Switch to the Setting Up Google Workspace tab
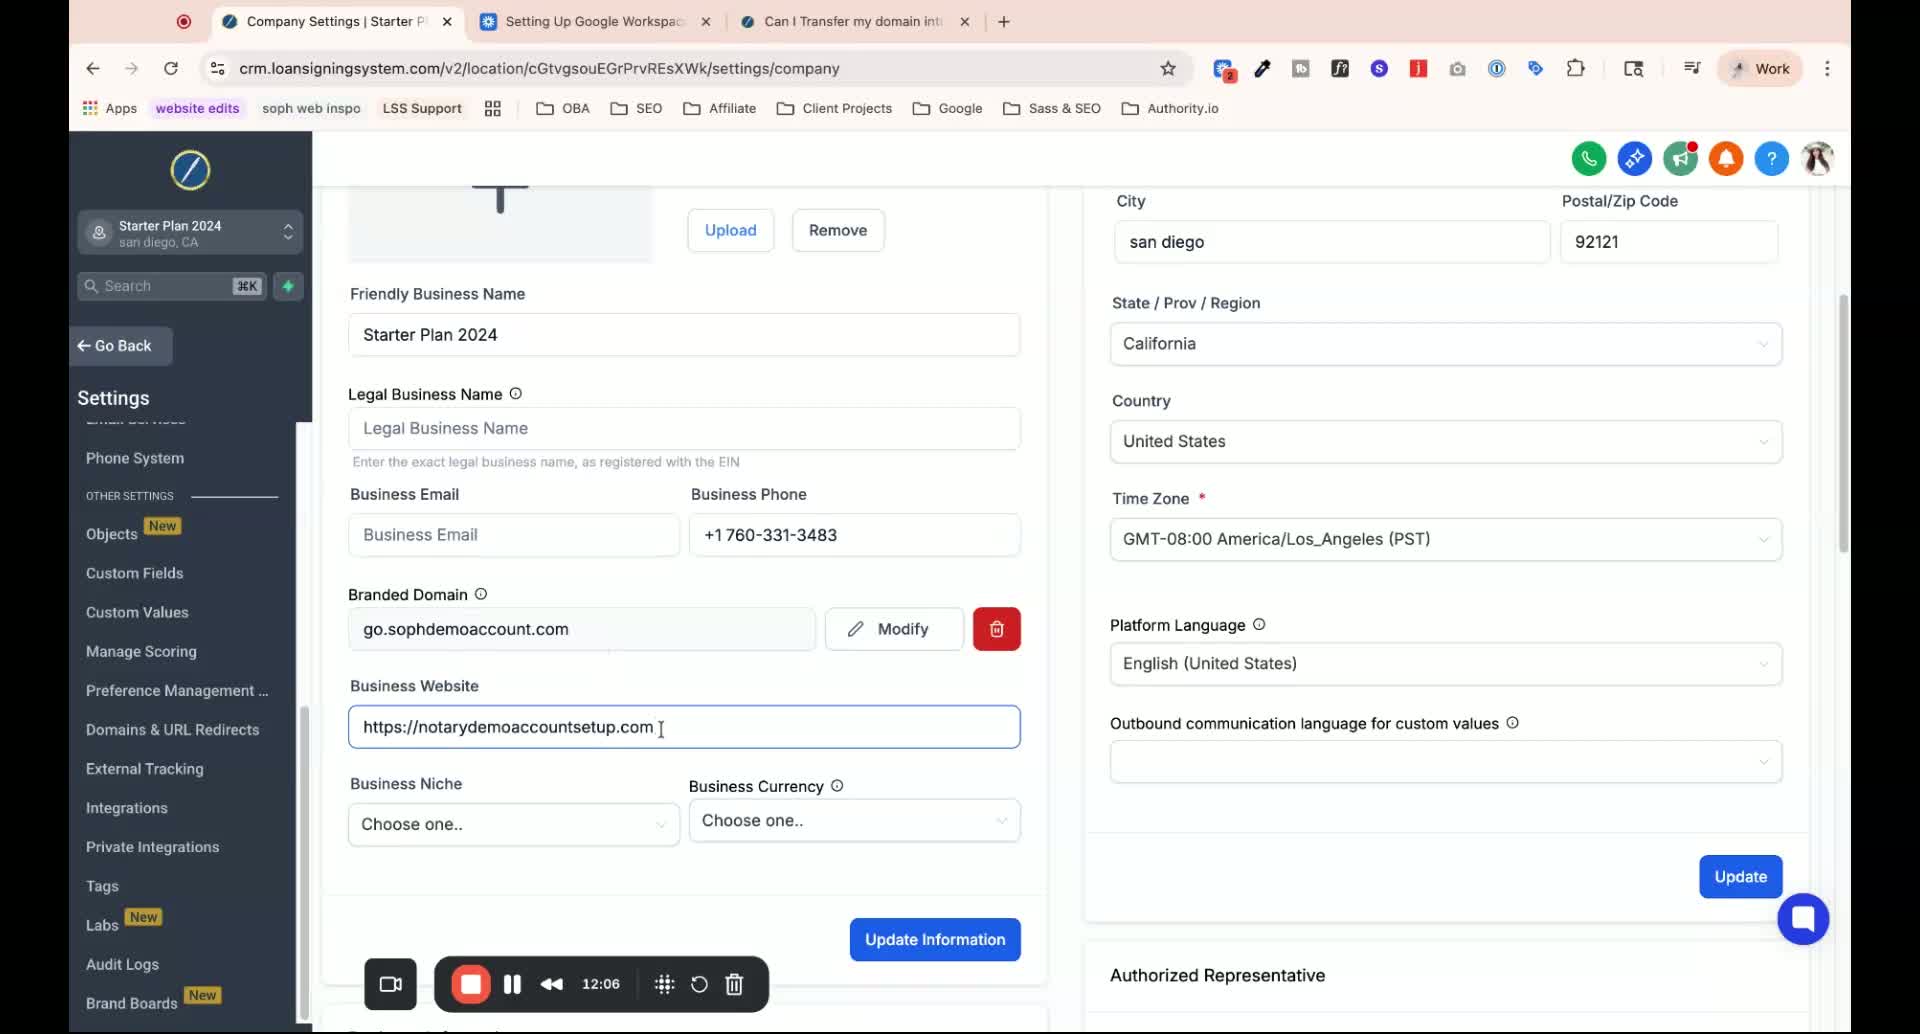The image size is (1920, 1034). (594, 21)
